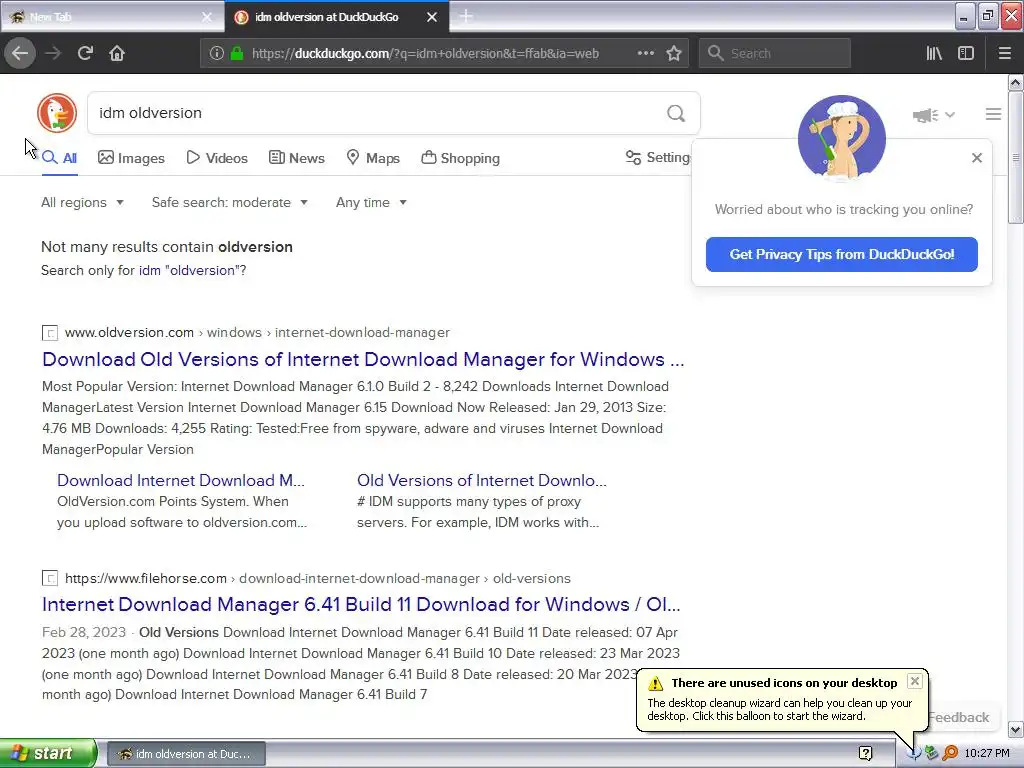
Task: Open the Firefox hamburger menu
Action: [x=1005, y=54]
